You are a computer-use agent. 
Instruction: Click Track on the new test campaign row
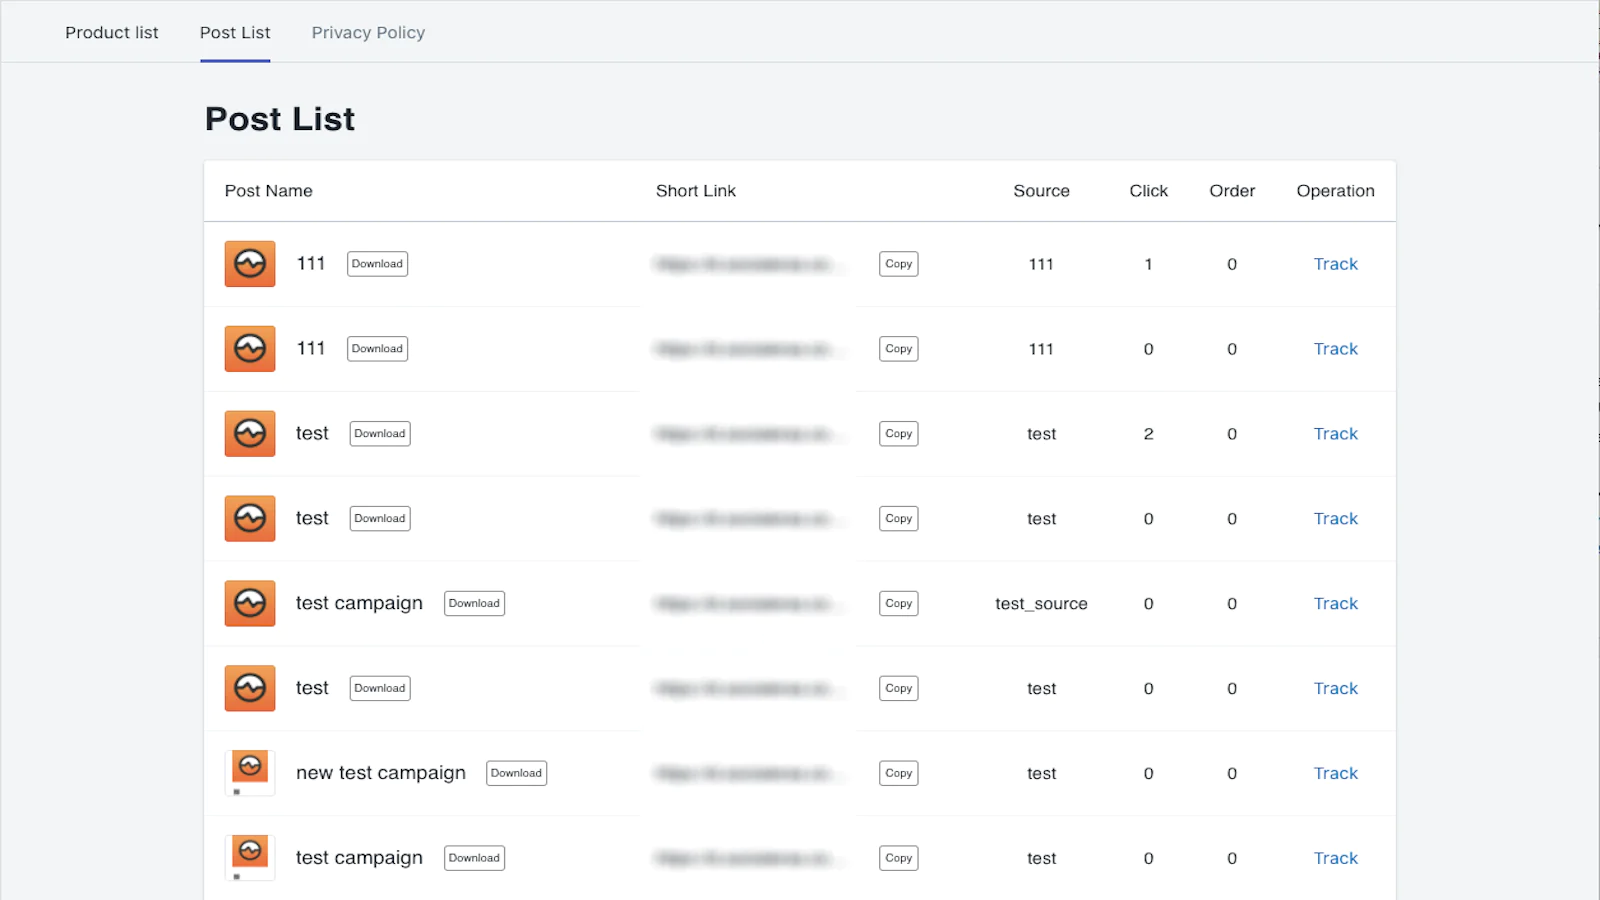pos(1335,773)
